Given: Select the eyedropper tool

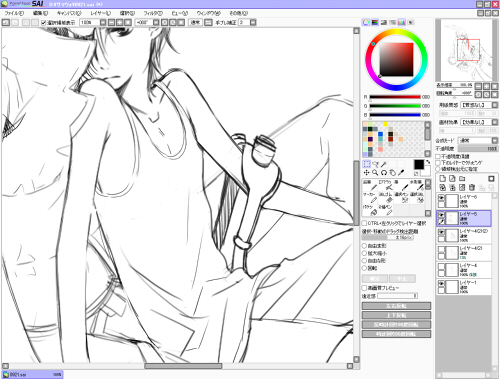Looking at the screenshot, I should pyautogui.click(x=401, y=172).
